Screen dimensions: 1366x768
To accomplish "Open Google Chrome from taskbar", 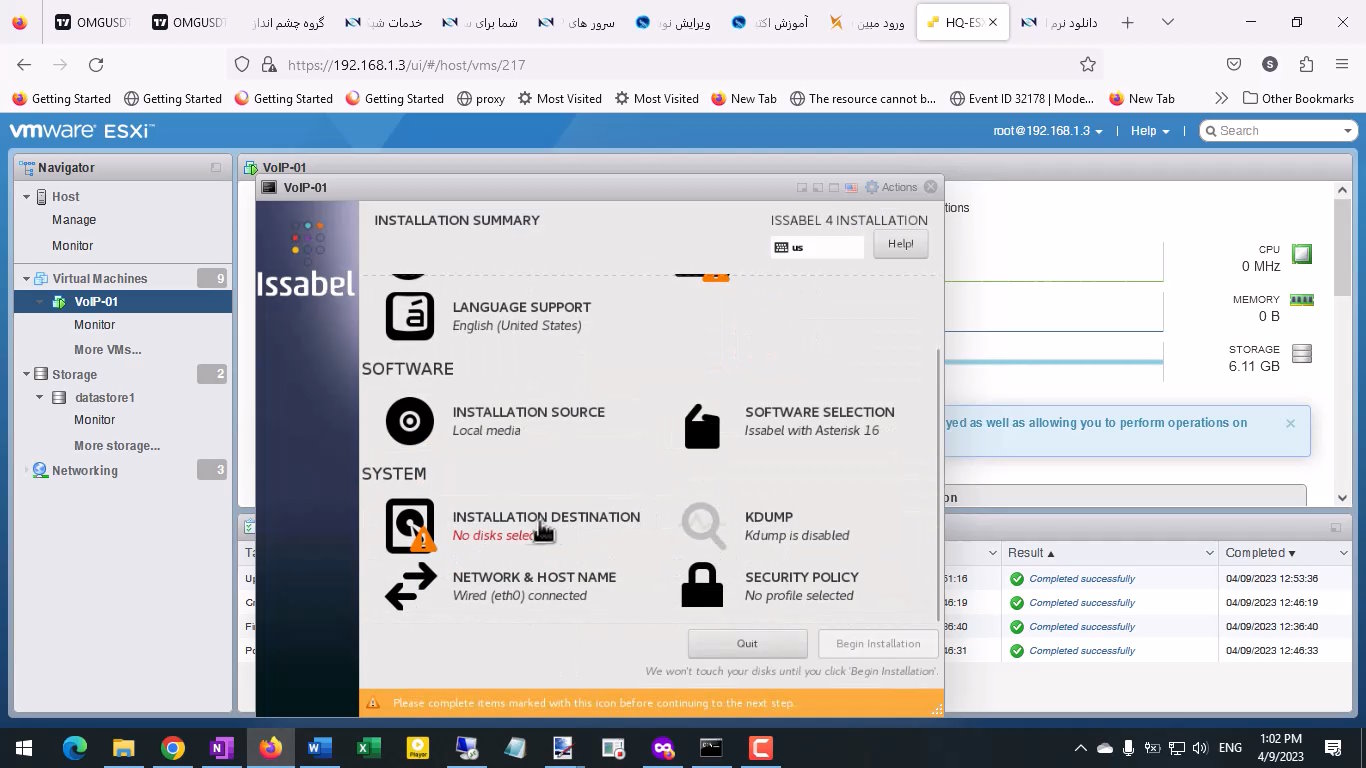I will click(173, 748).
